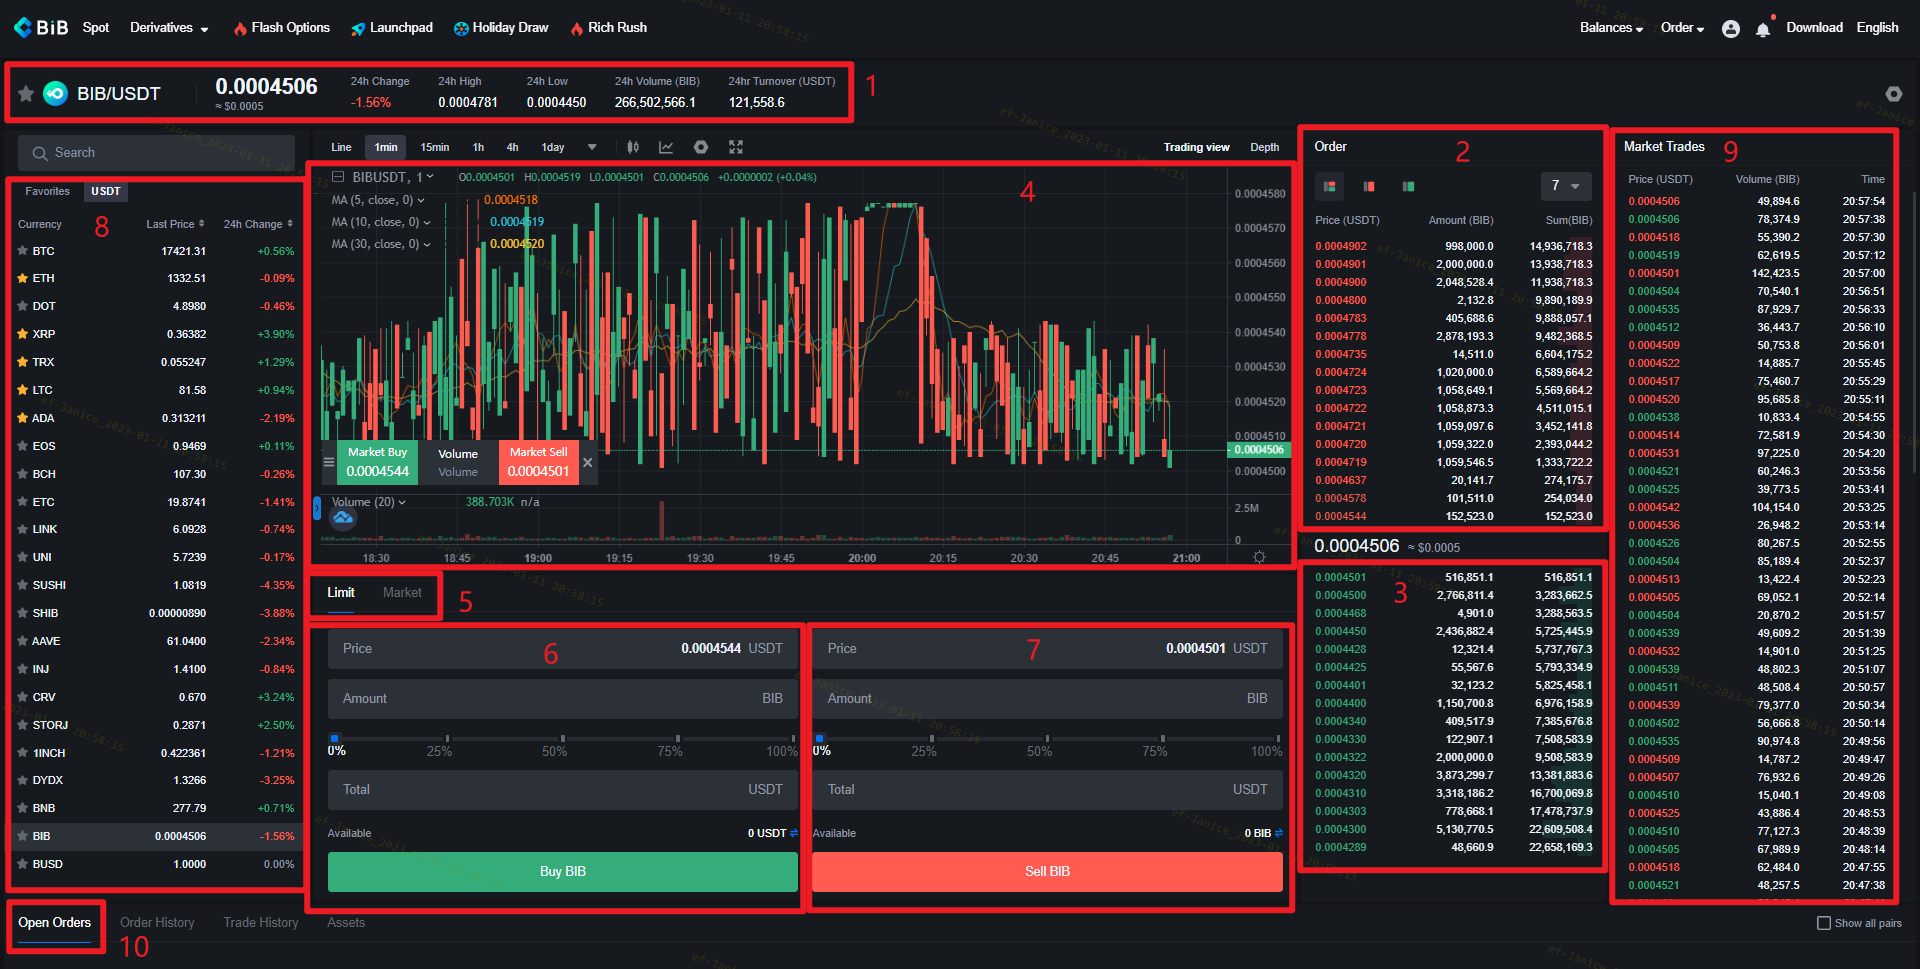This screenshot has height=969, width=1920.
Task: Expand the Volume (20) indicator options
Action: click(402, 502)
